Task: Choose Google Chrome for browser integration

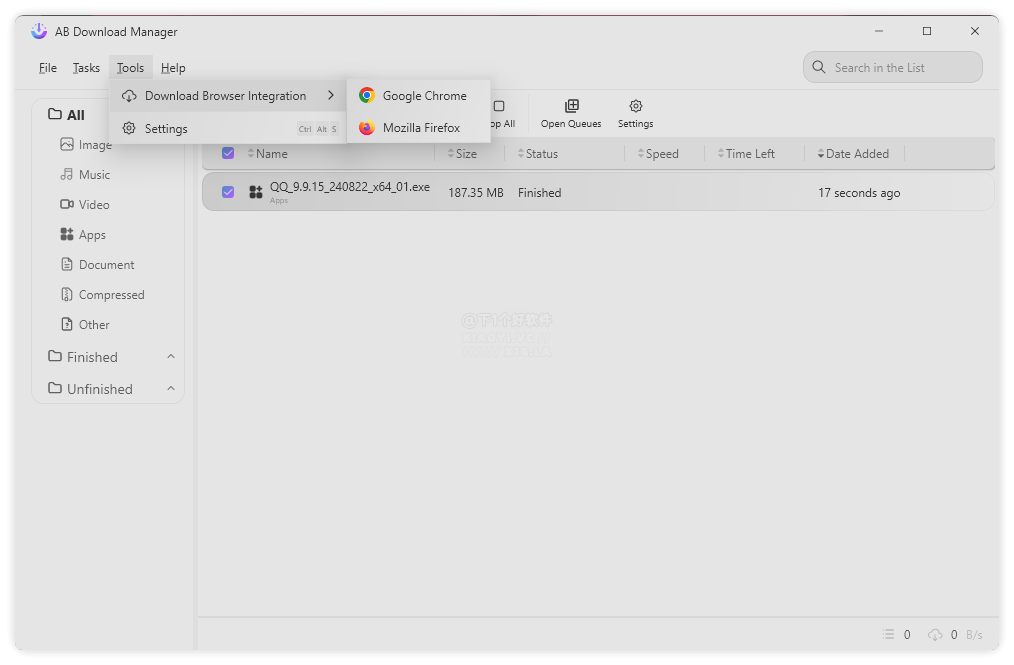Action: (x=417, y=95)
